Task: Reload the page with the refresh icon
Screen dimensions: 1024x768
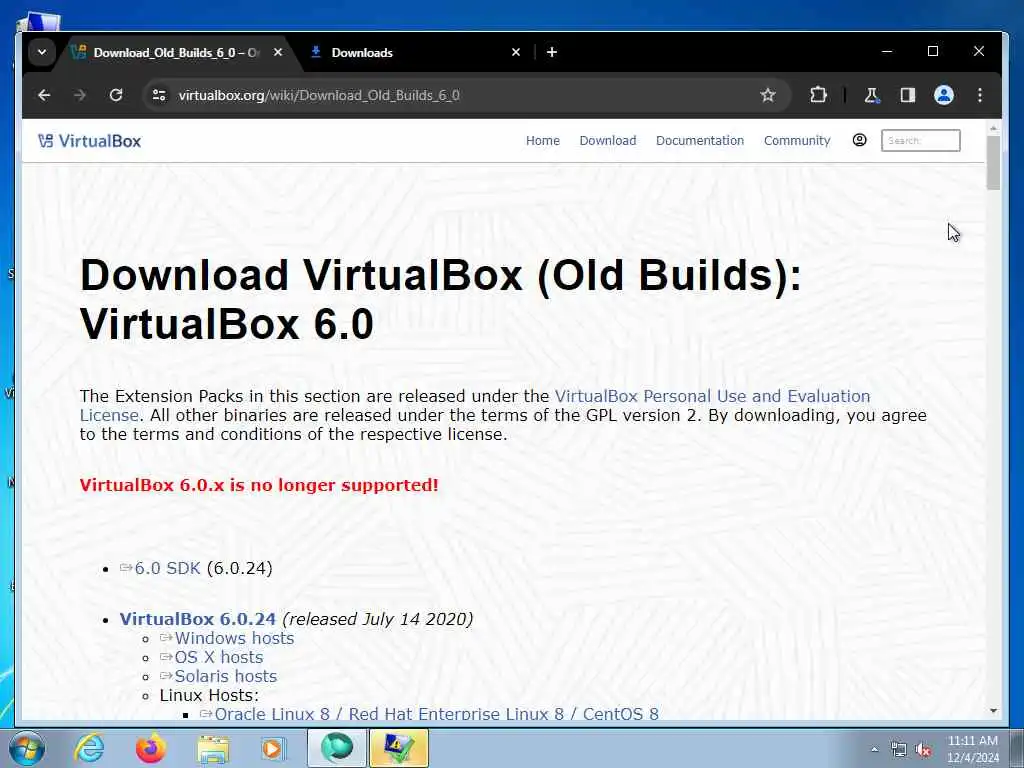Action: point(116,95)
